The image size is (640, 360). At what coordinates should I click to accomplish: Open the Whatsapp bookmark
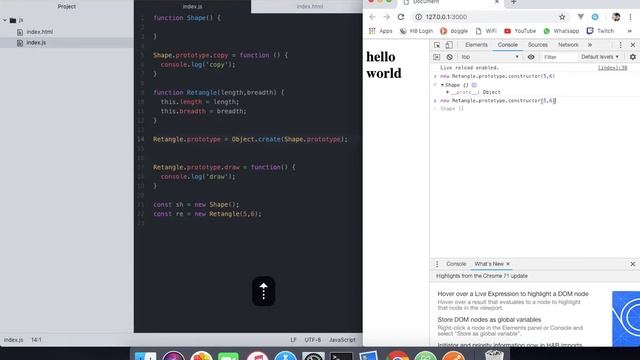[561, 31]
